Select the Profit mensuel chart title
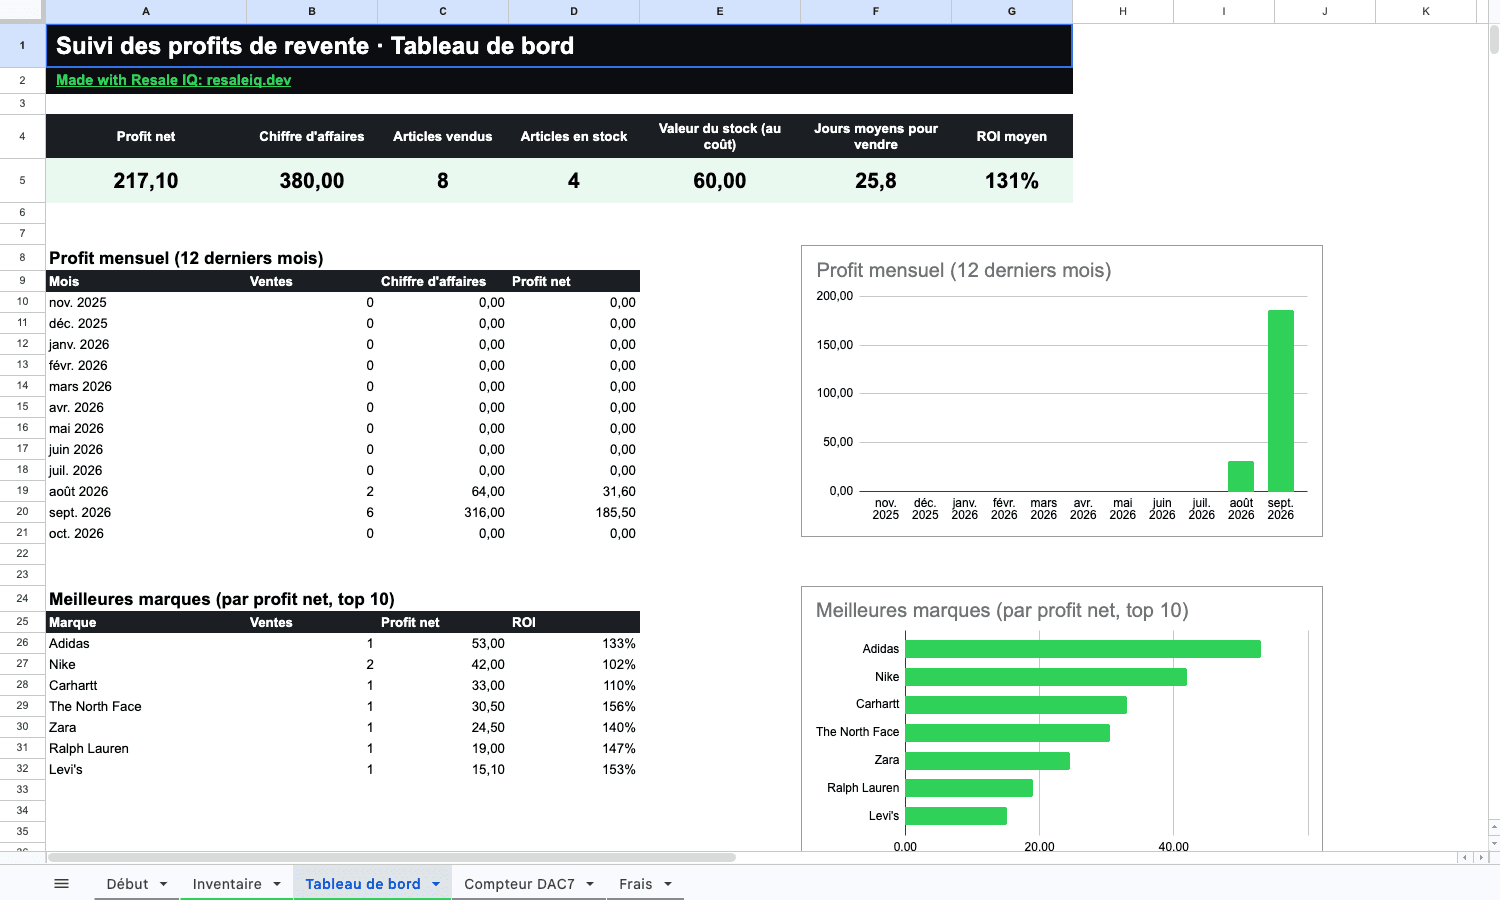1500x900 pixels. click(964, 270)
